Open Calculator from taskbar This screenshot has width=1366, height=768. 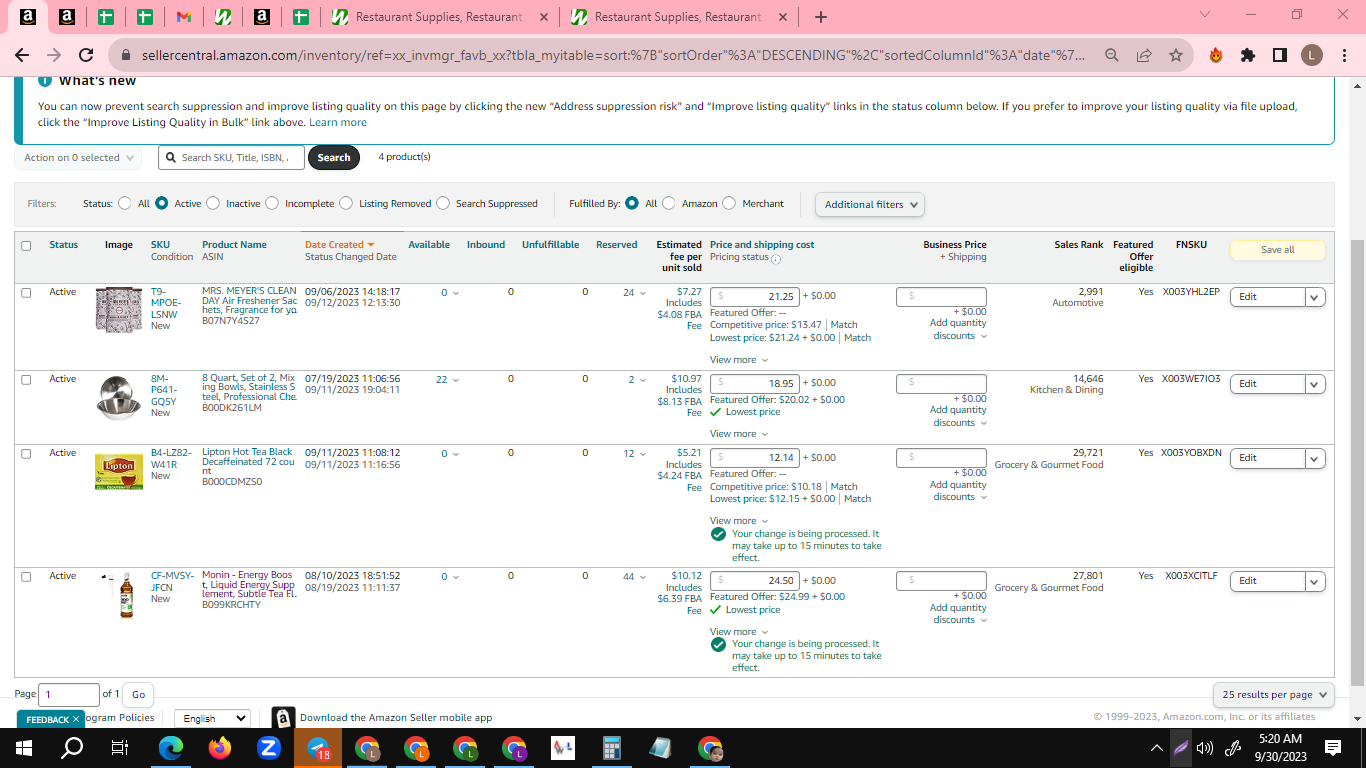[612, 747]
